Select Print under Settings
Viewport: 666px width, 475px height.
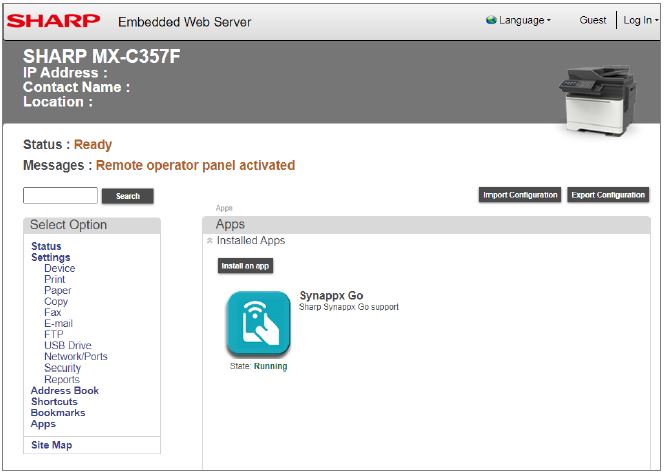pos(54,280)
